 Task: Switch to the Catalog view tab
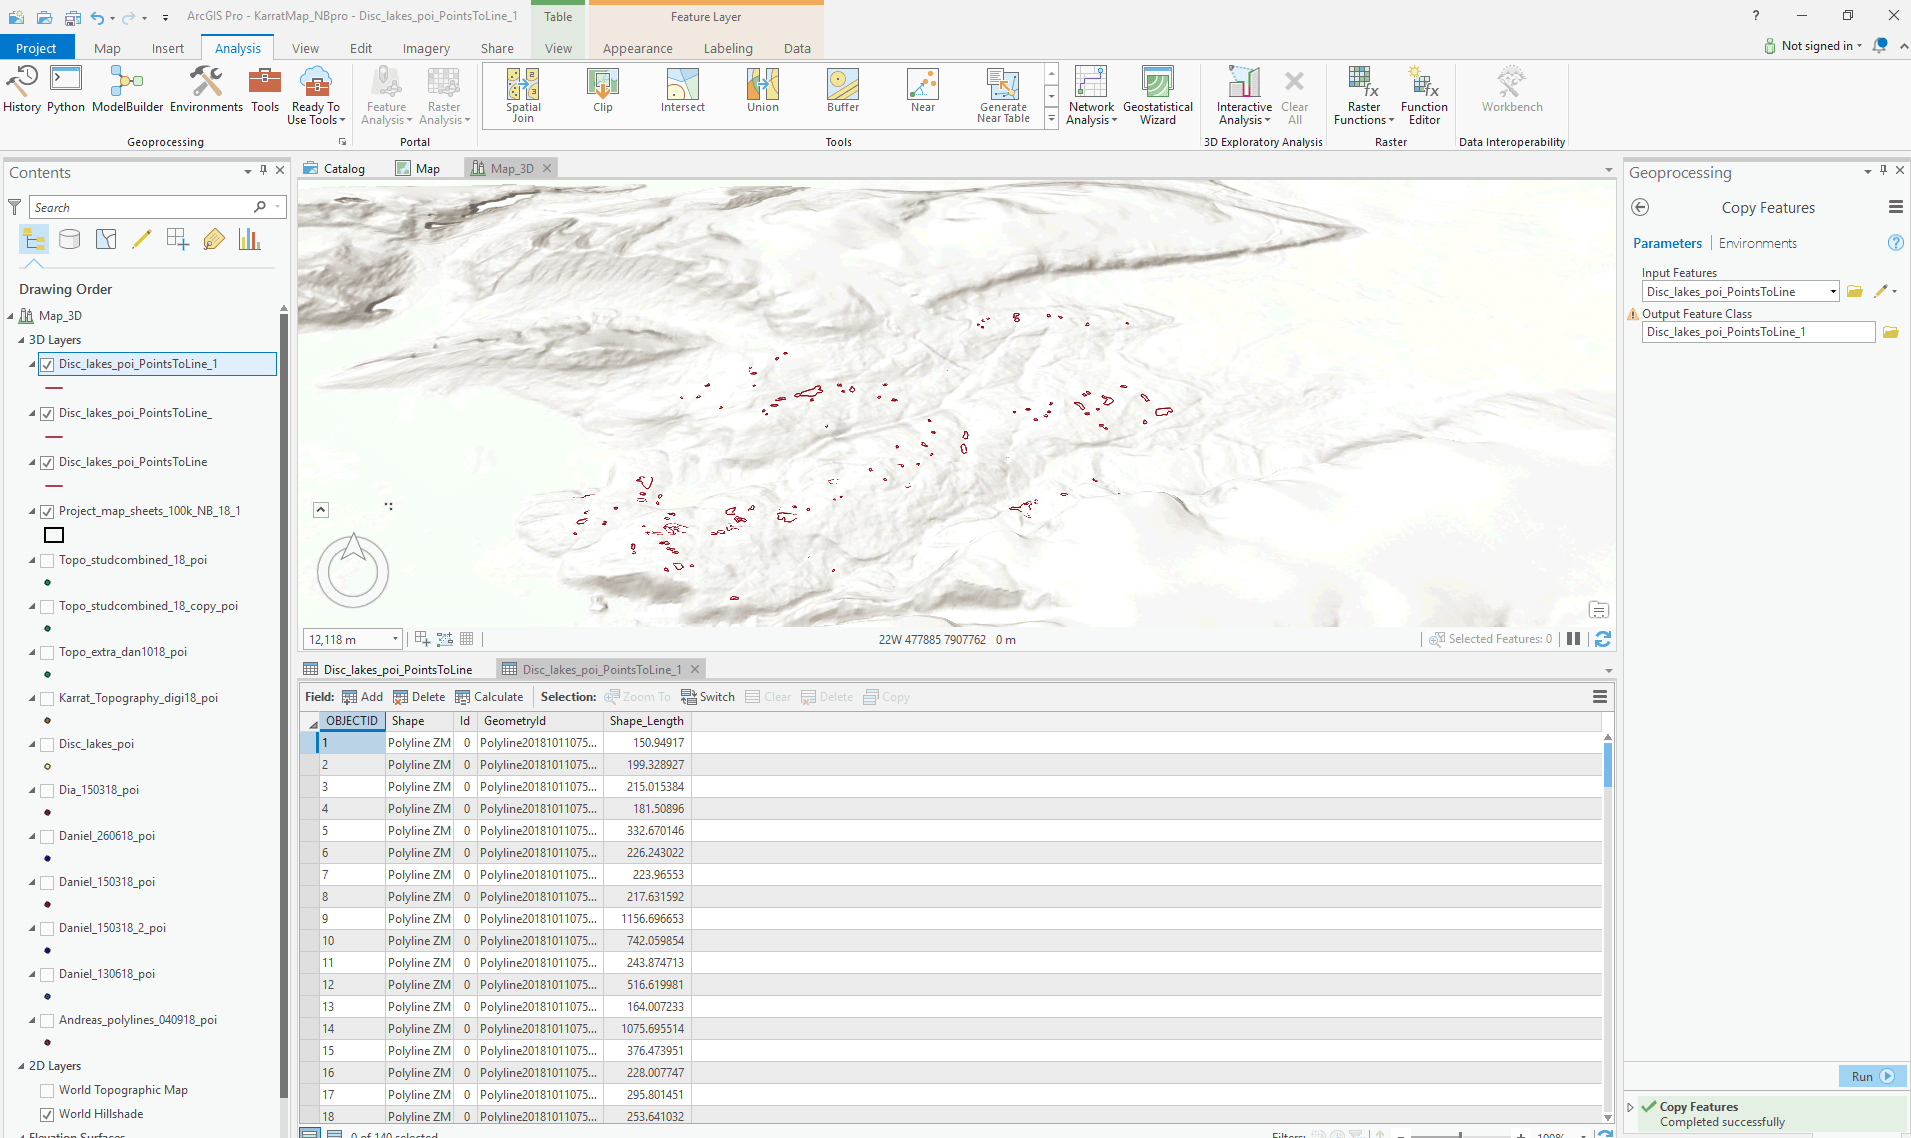click(335, 169)
